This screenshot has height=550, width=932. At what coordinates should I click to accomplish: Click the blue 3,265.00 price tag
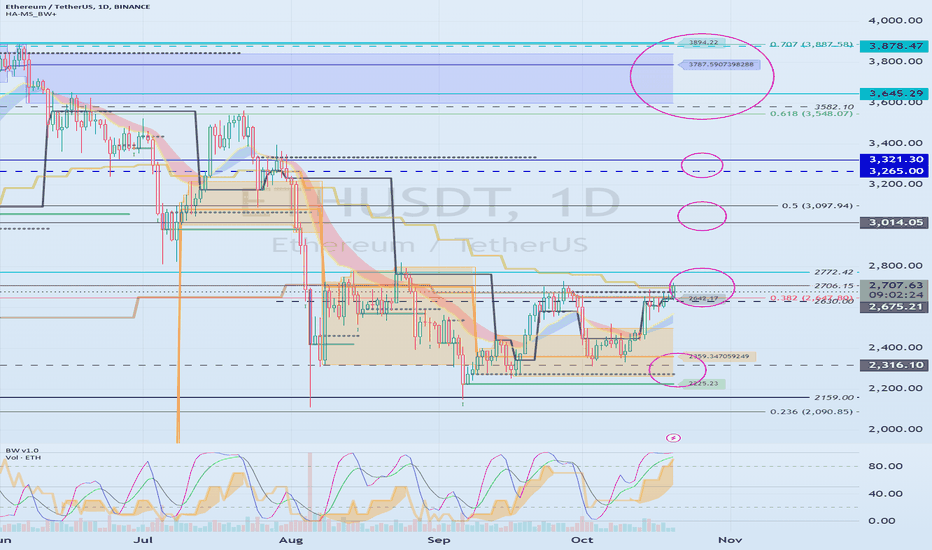pos(895,171)
